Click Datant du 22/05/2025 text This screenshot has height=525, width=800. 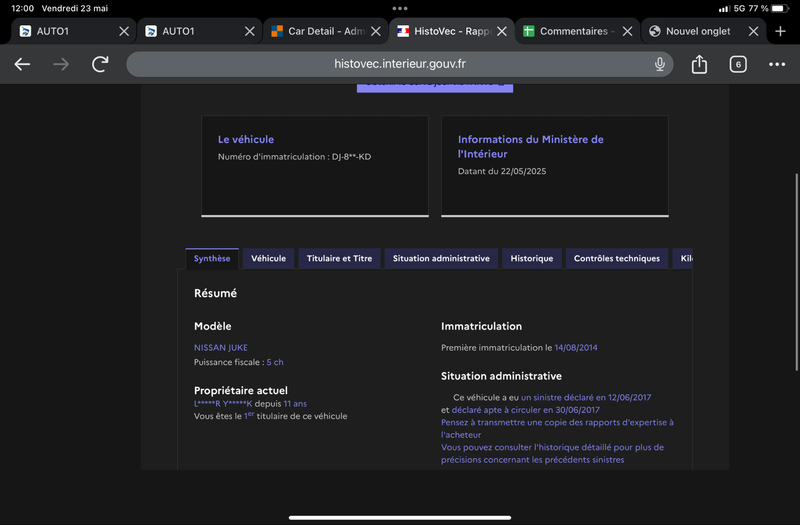tap(502, 171)
